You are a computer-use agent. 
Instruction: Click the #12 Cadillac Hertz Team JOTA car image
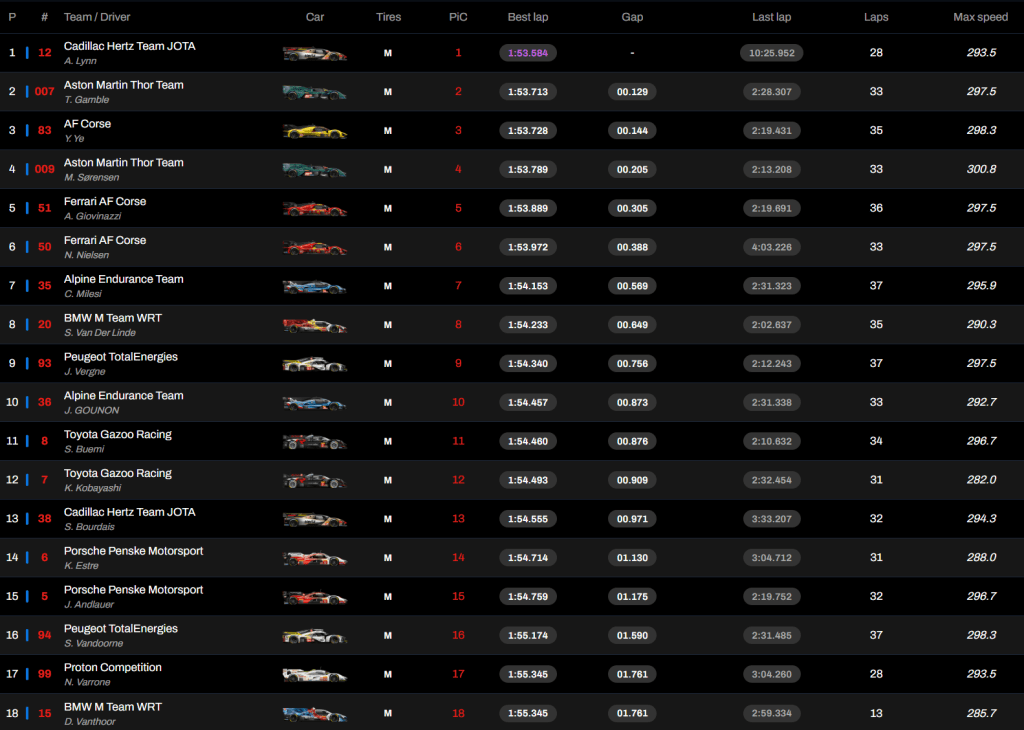[x=314, y=54]
